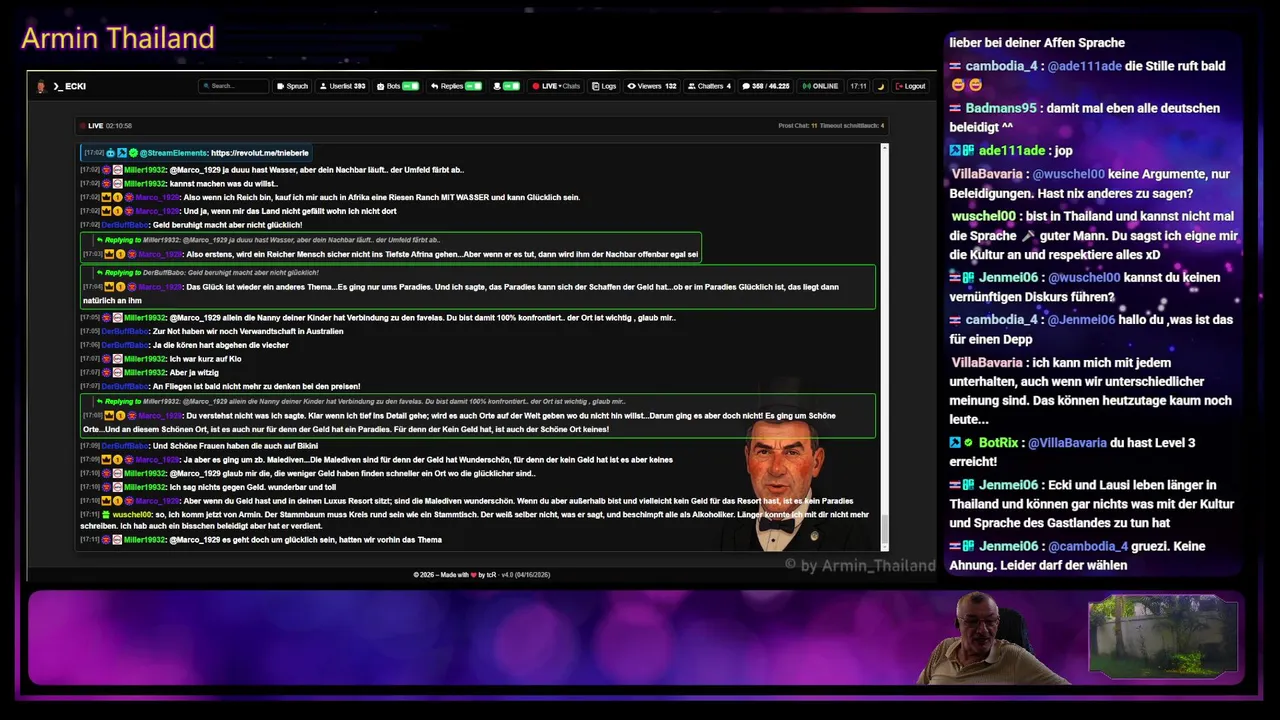Open the Chatters 4 list
This screenshot has width=1280, height=720.
(x=710, y=86)
